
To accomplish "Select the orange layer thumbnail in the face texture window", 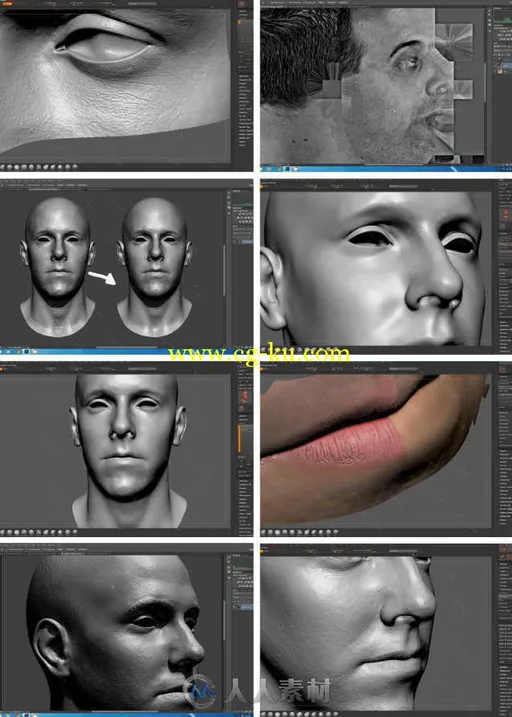I will tap(500, 71).
